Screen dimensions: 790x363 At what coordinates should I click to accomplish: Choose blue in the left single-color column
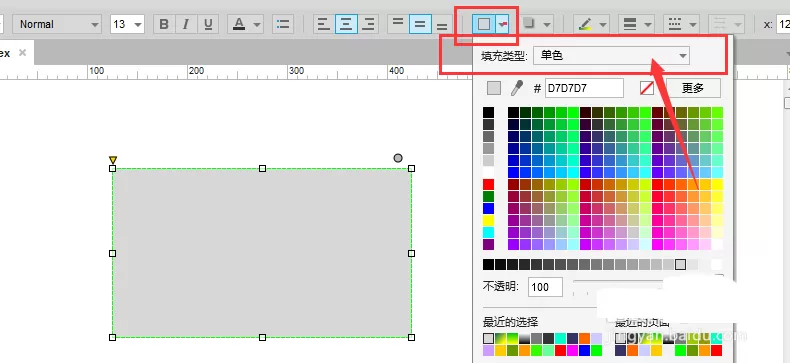(x=488, y=209)
